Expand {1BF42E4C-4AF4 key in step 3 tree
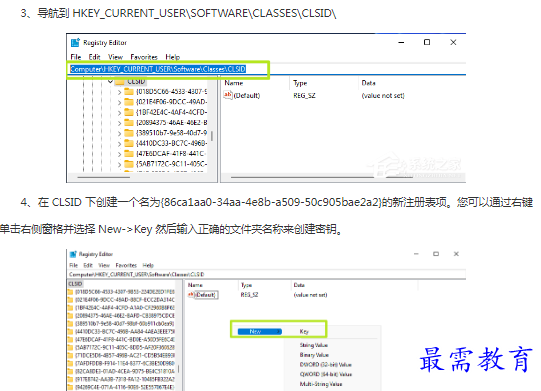 pos(119,113)
